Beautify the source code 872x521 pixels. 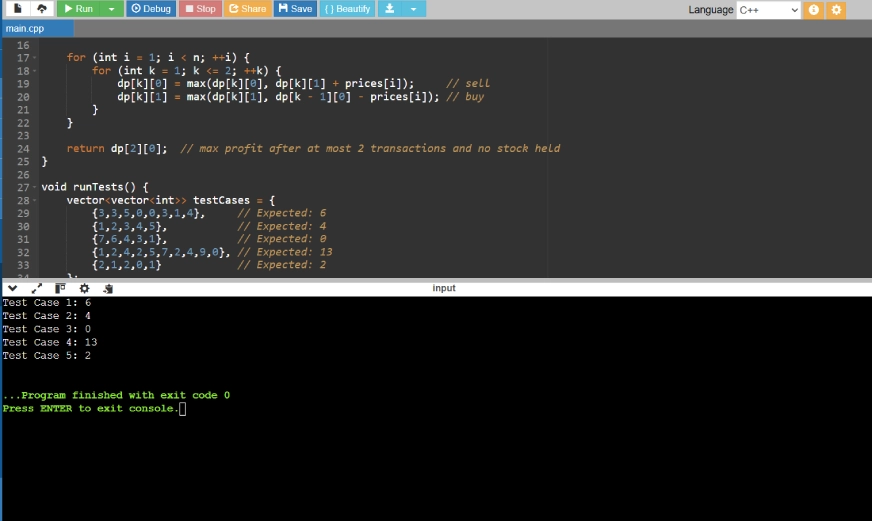click(x=347, y=9)
